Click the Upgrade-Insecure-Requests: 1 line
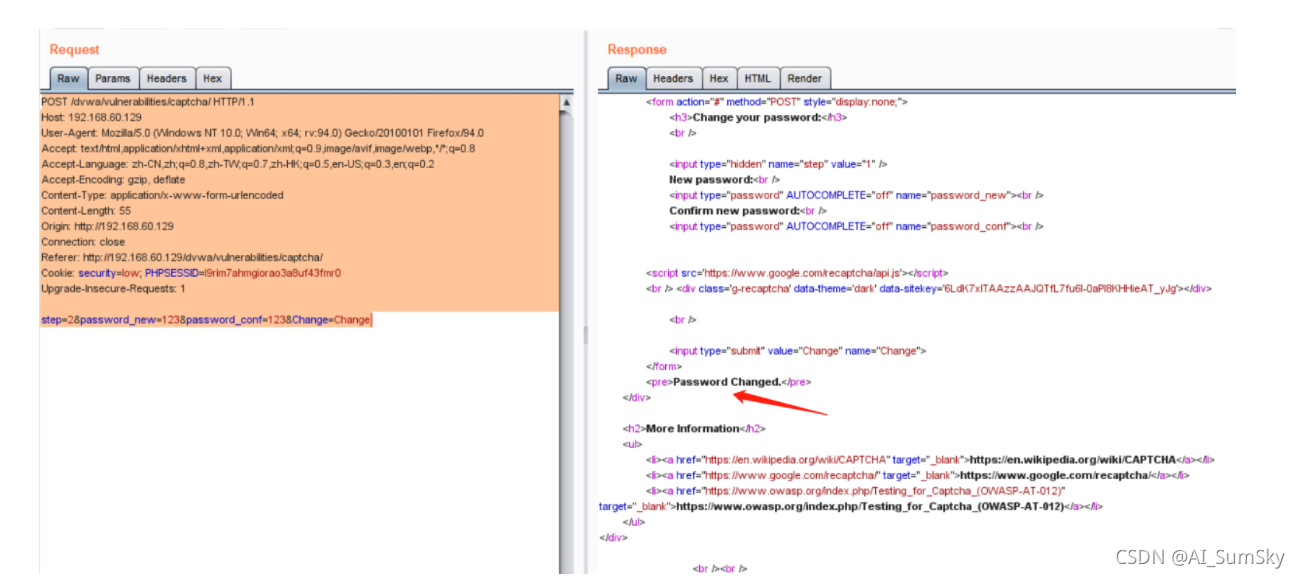 click(113, 288)
